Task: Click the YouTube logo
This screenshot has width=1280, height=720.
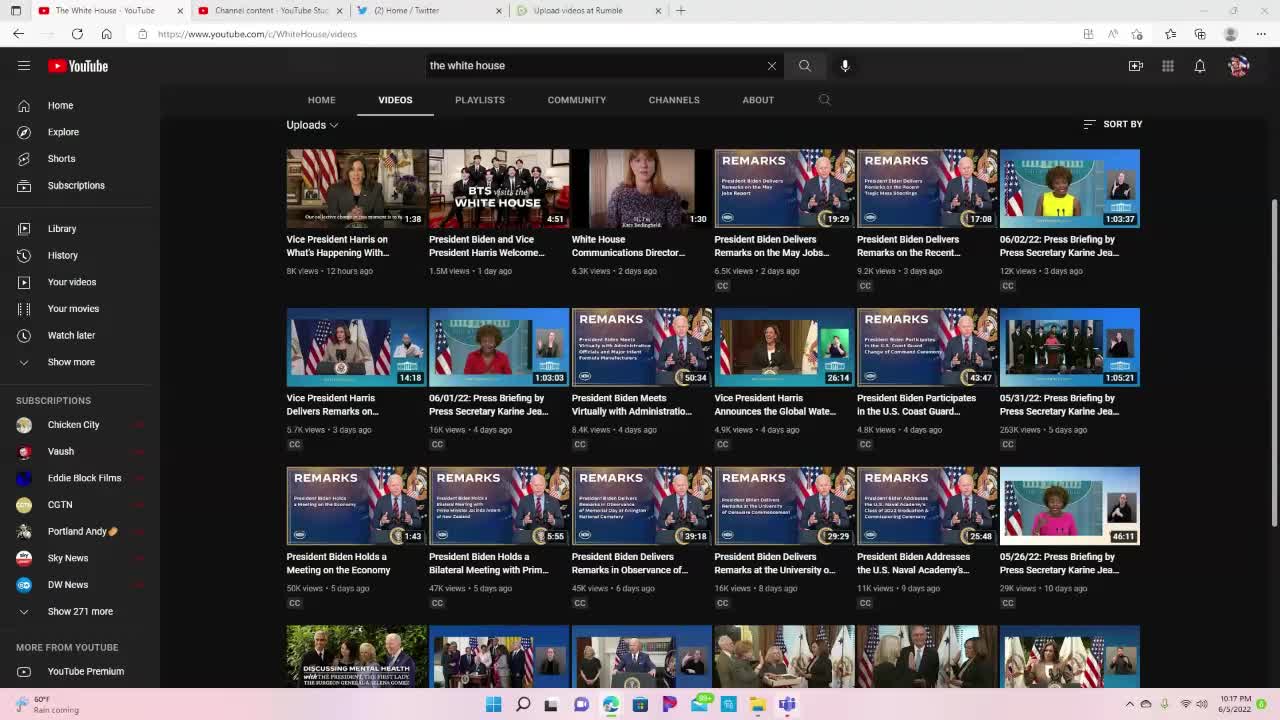Action: [78, 66]
